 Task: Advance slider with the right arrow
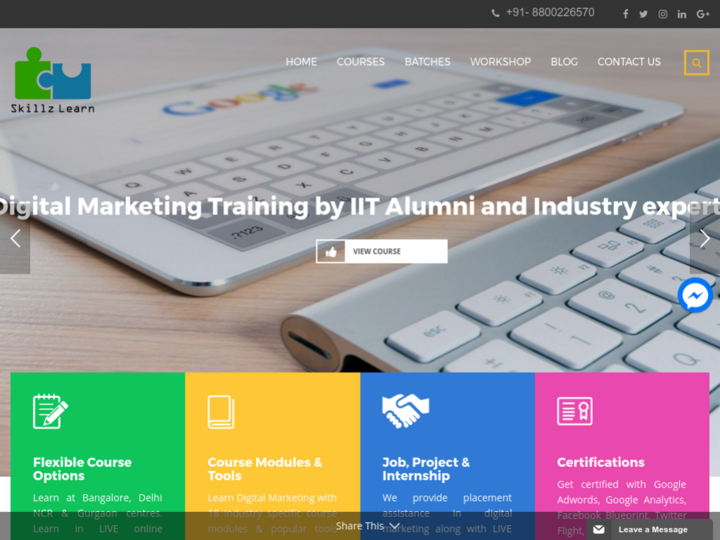tap(705, 238)
